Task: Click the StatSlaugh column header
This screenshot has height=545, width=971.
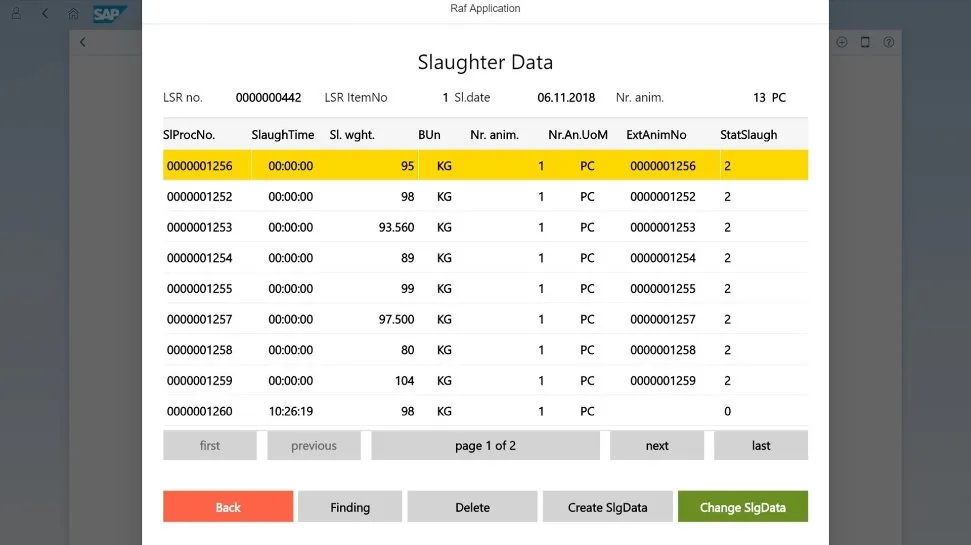Action: [748, 135]
